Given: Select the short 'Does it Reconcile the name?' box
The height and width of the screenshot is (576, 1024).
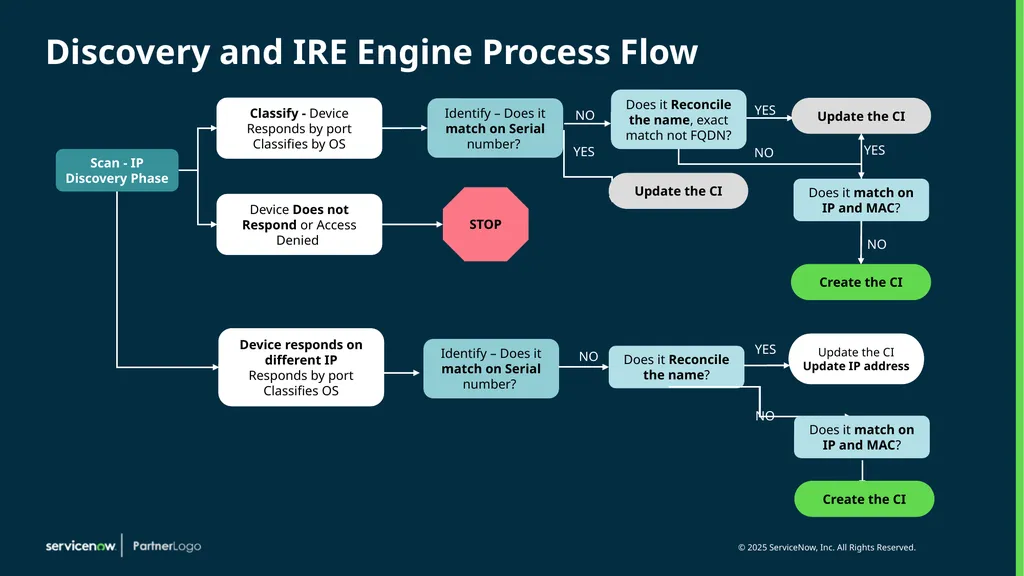Looking at the screenshot, I should (677, 367).
